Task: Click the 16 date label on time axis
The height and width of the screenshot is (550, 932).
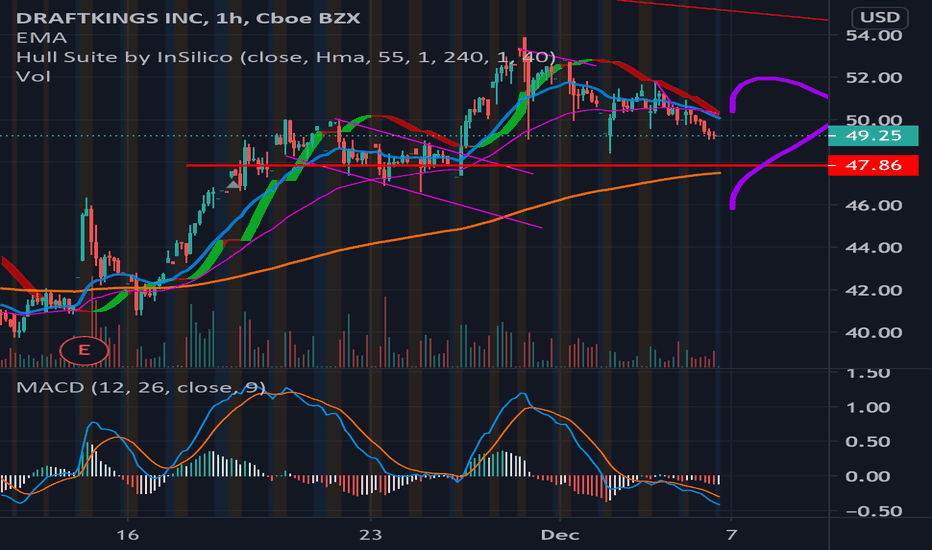Action: coord(127,535)
